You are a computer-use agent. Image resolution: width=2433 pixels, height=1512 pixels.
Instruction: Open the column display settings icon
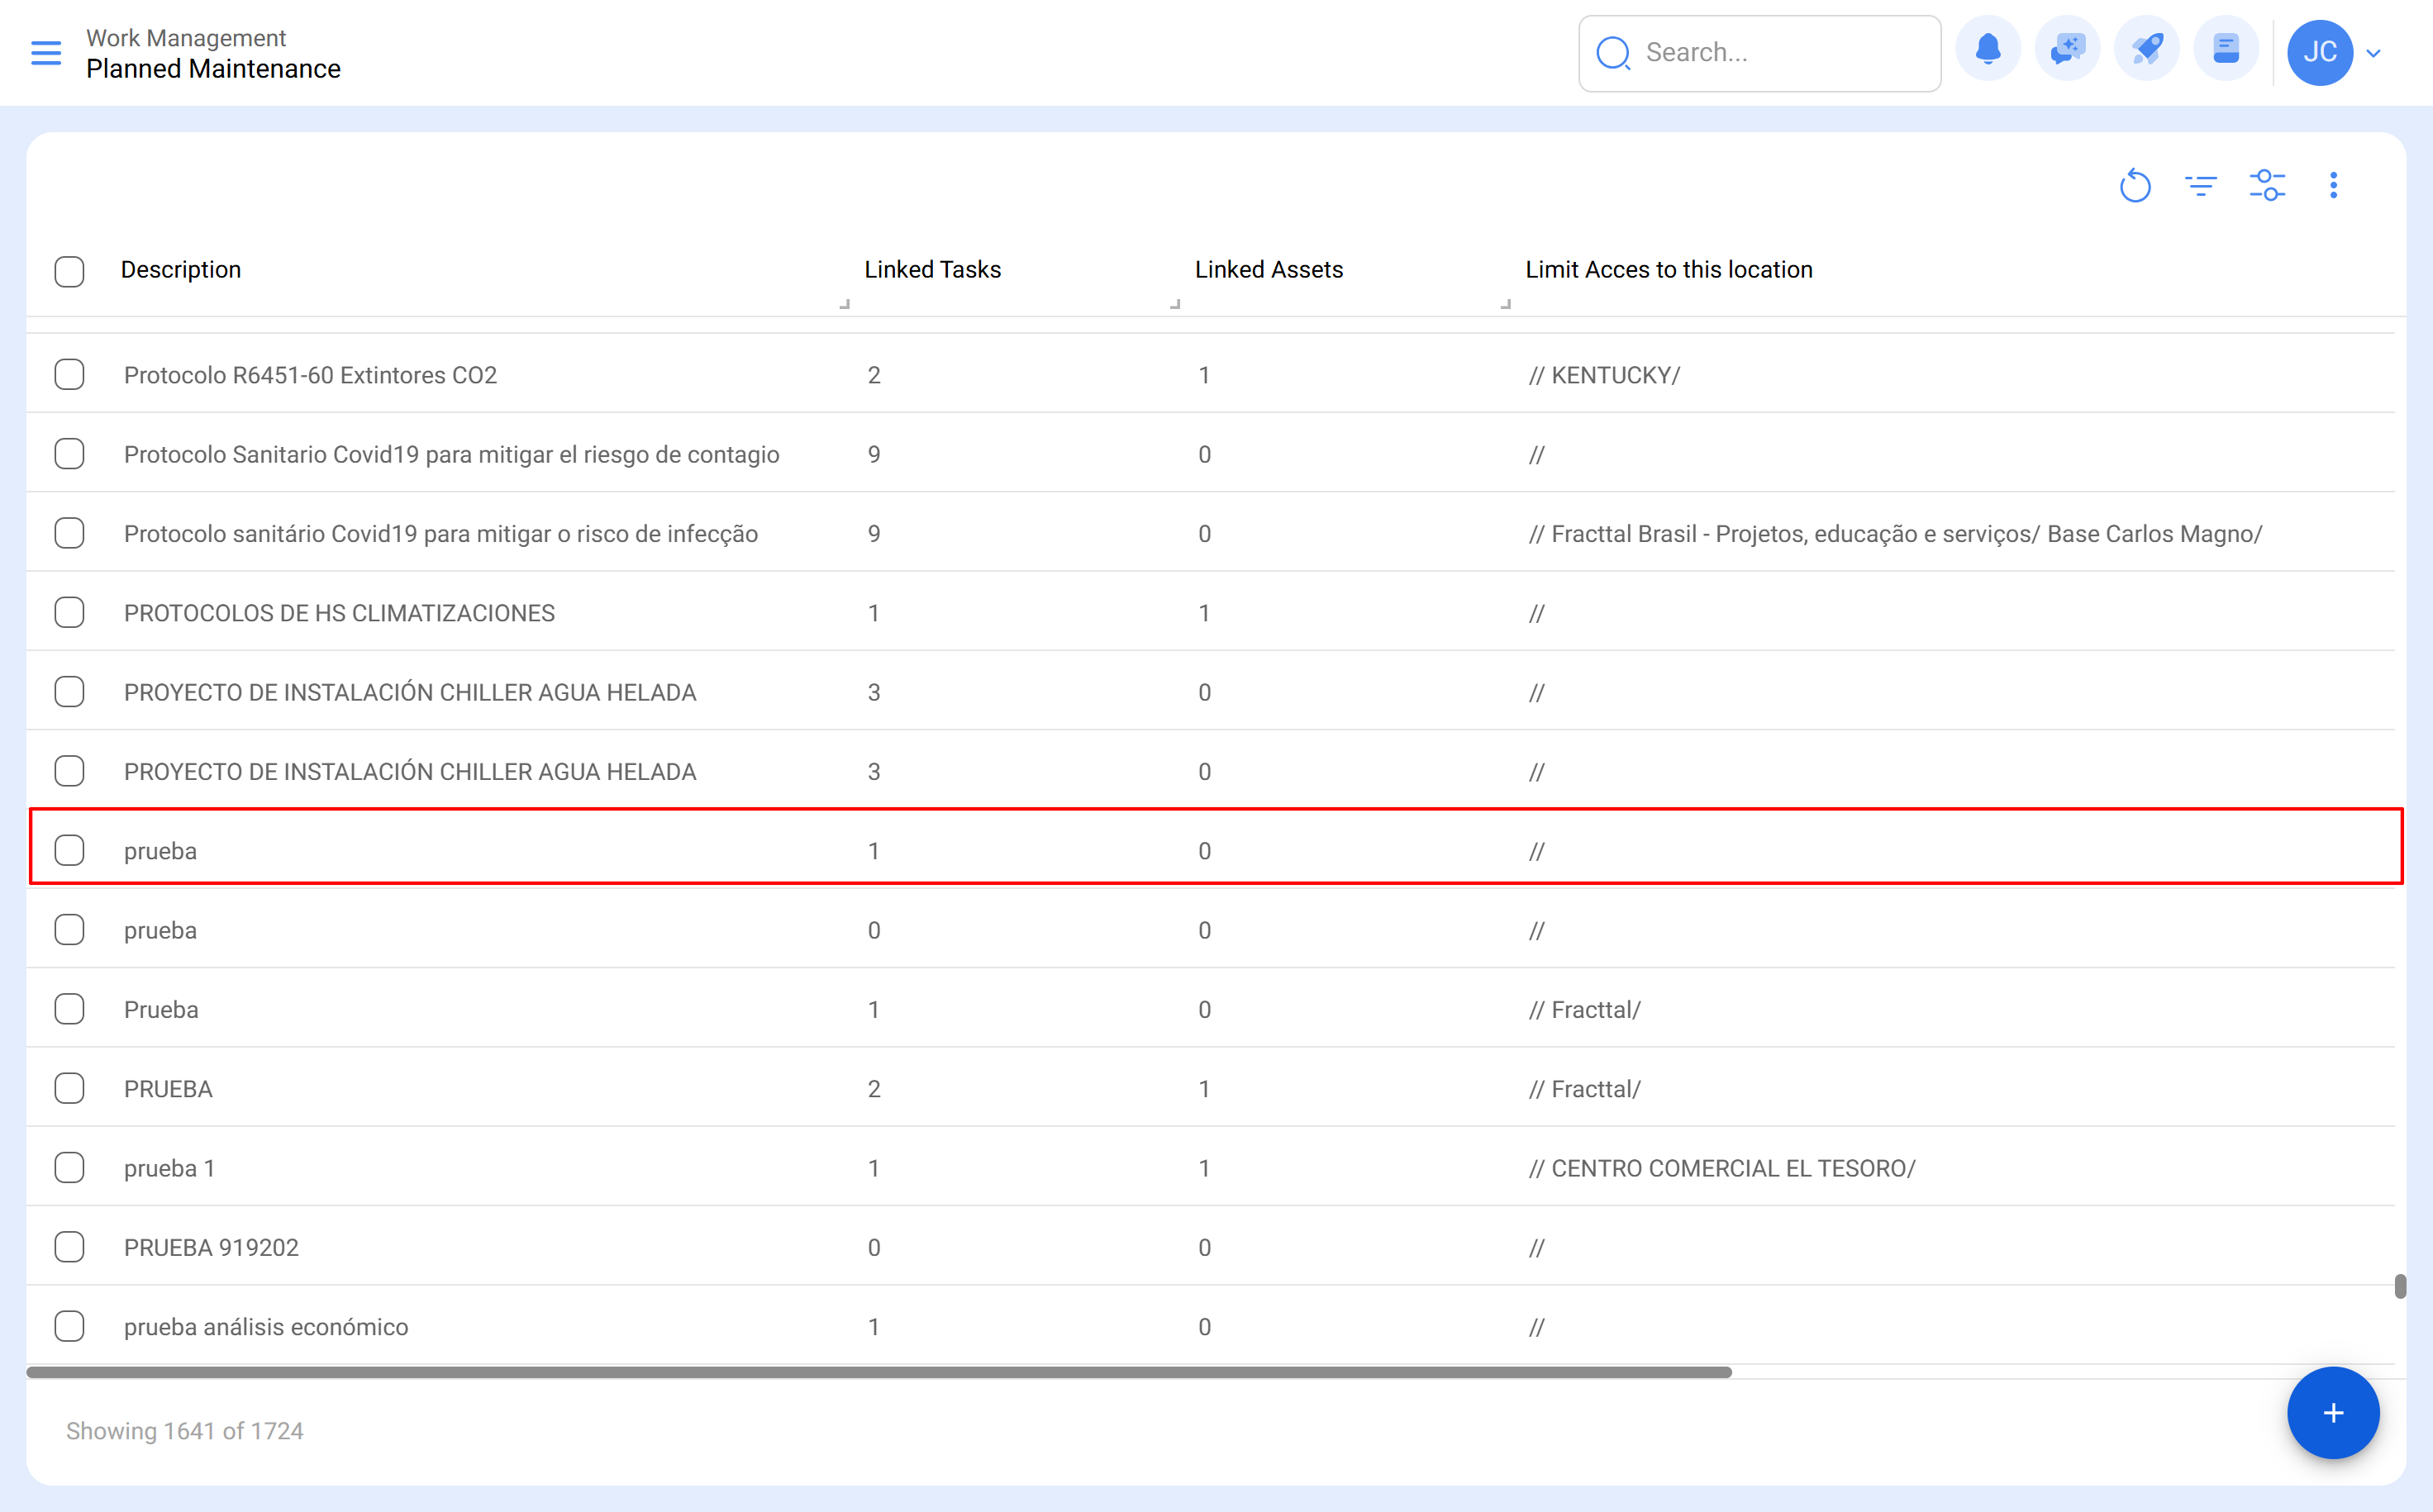(x=2267, y=186)
